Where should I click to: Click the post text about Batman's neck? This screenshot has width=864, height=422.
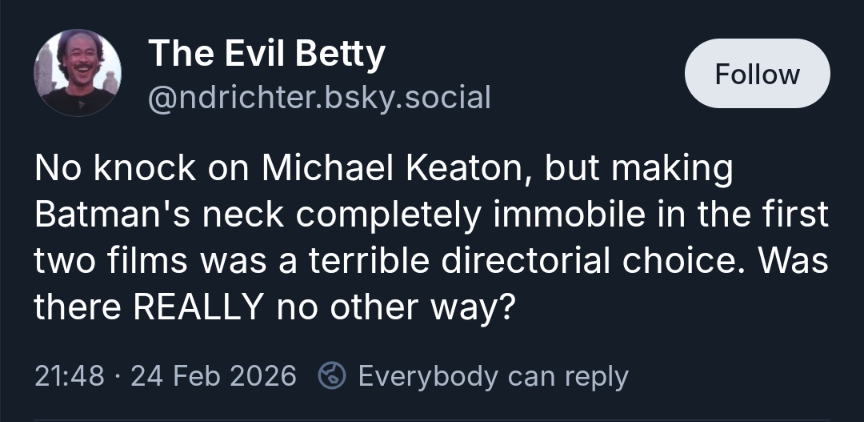pyautogui.click(x=430, y=238)
